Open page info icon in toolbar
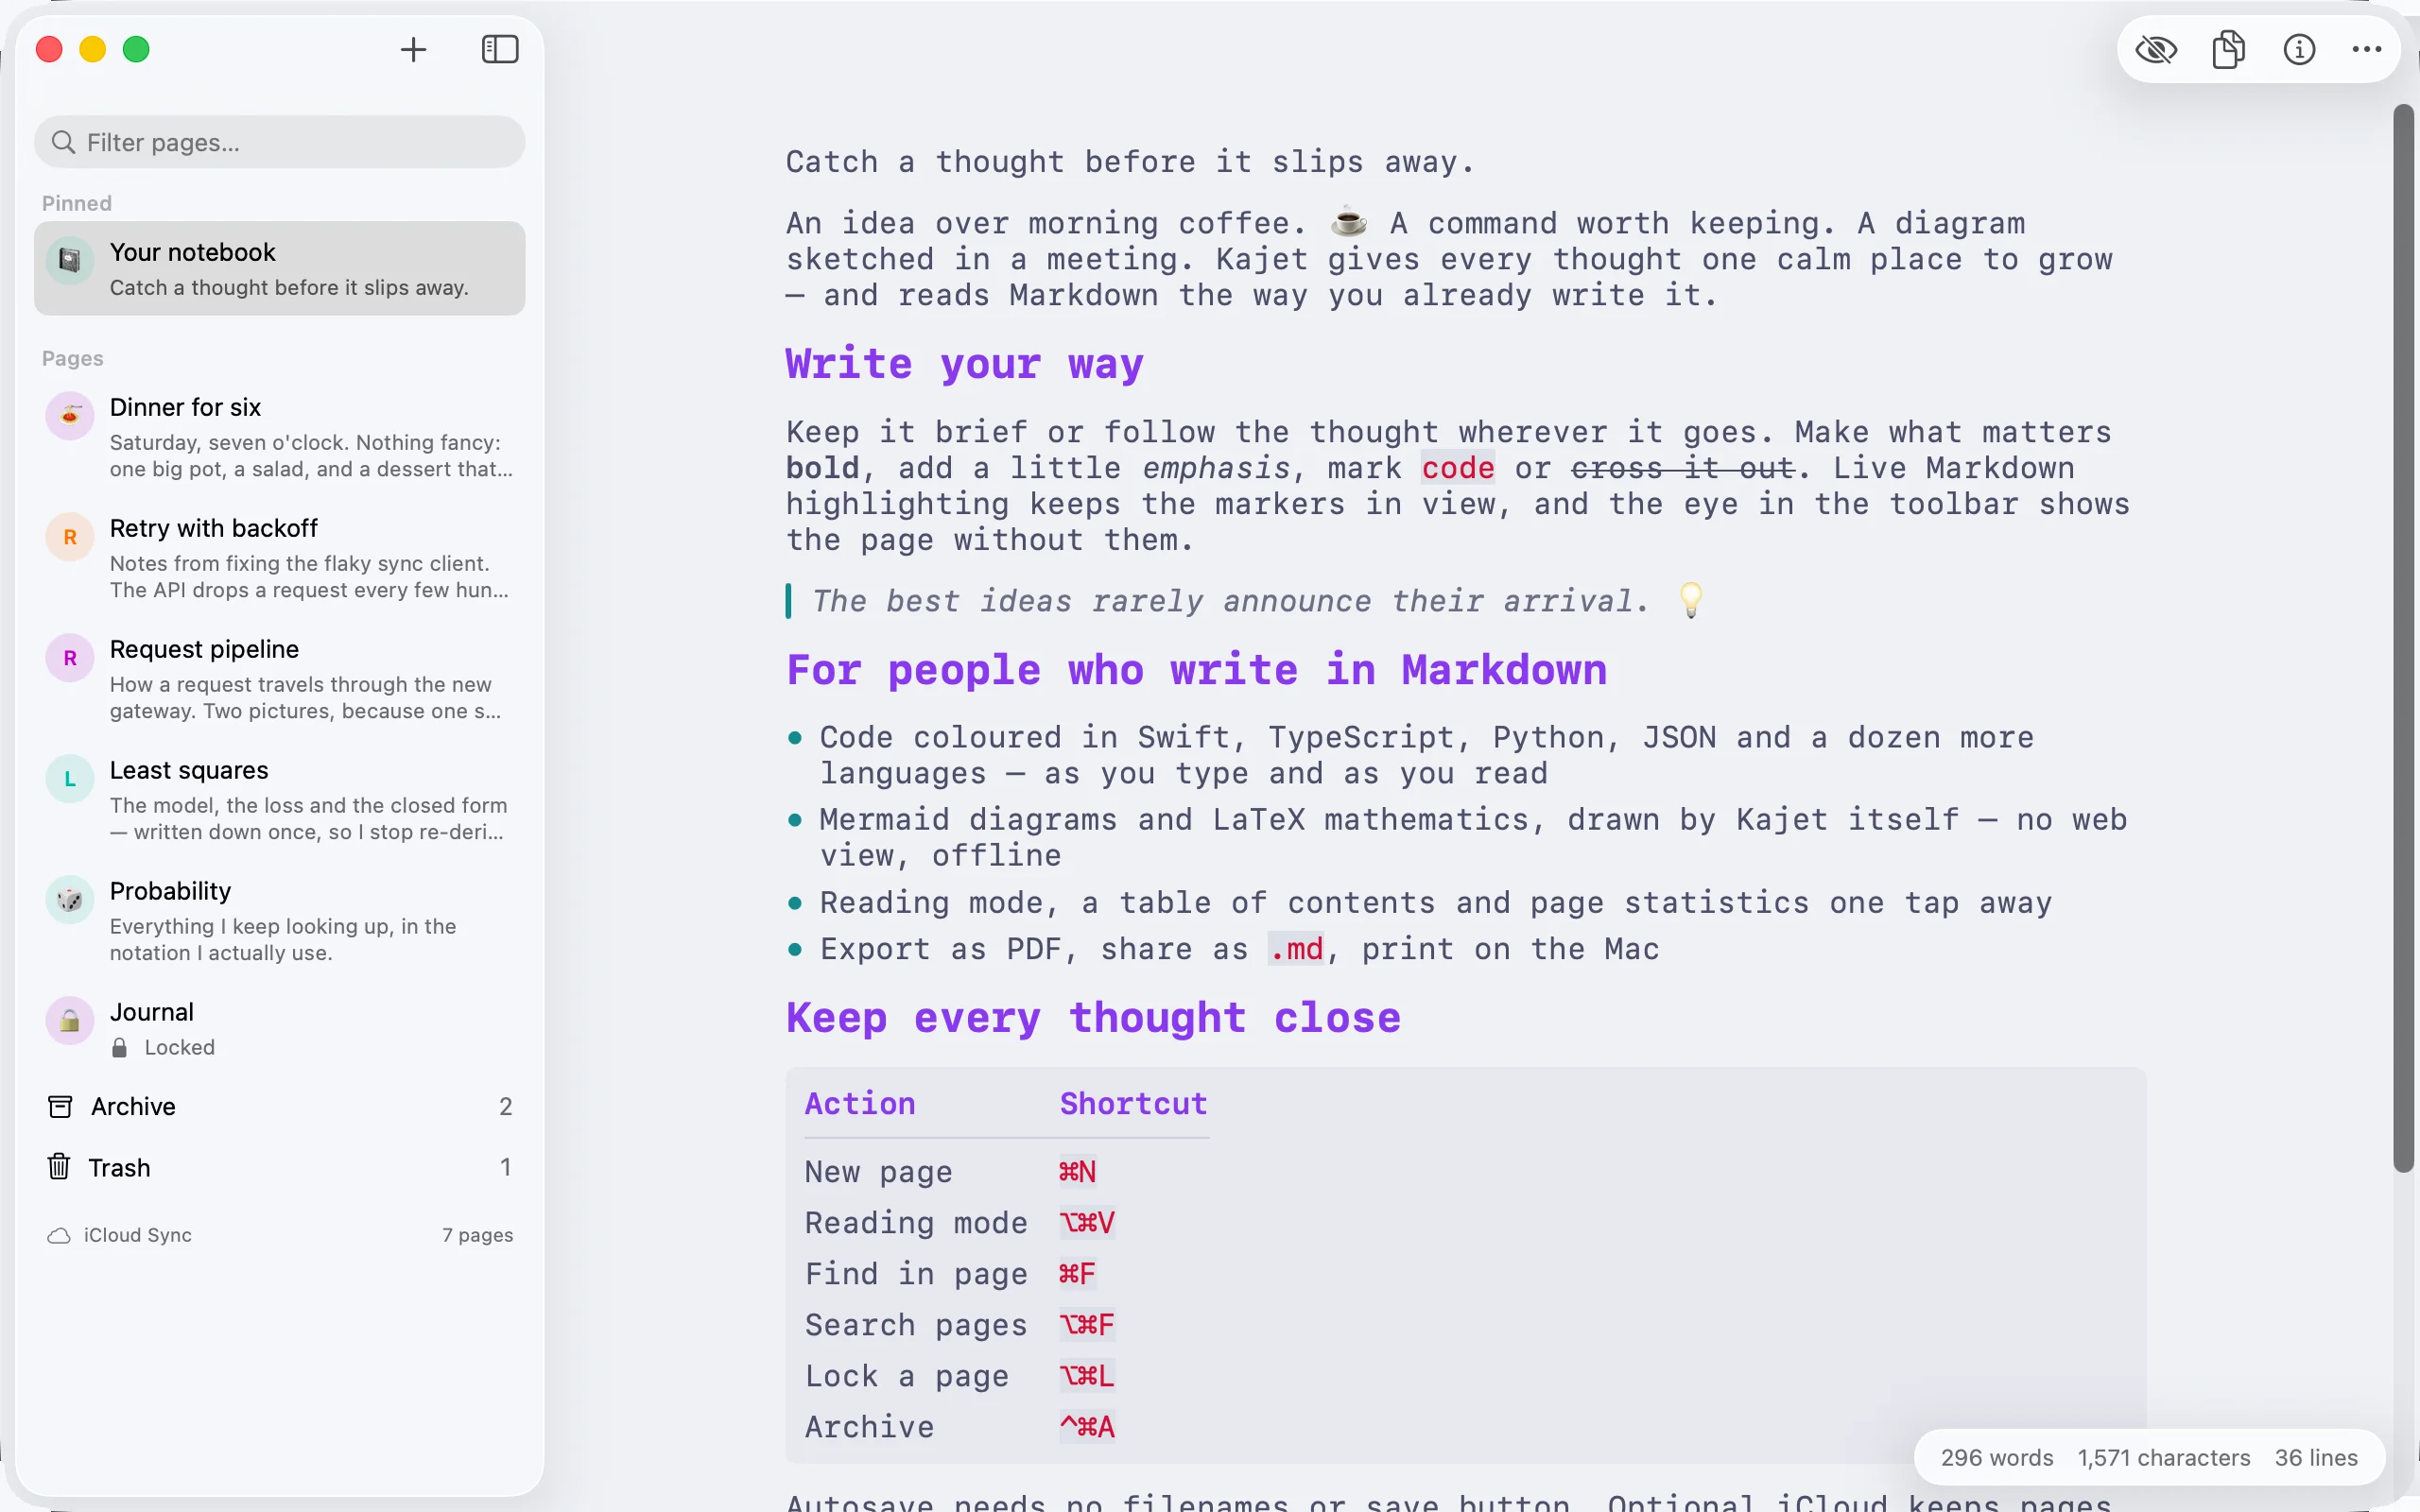Viewport: 2420px width, 1512px height. click(2299, 49)
